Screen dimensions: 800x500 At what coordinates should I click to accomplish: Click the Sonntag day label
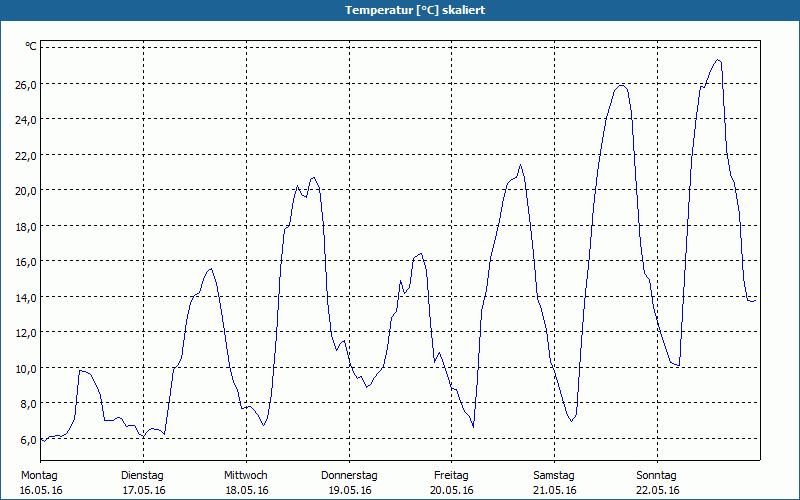[x=656, y=476]
